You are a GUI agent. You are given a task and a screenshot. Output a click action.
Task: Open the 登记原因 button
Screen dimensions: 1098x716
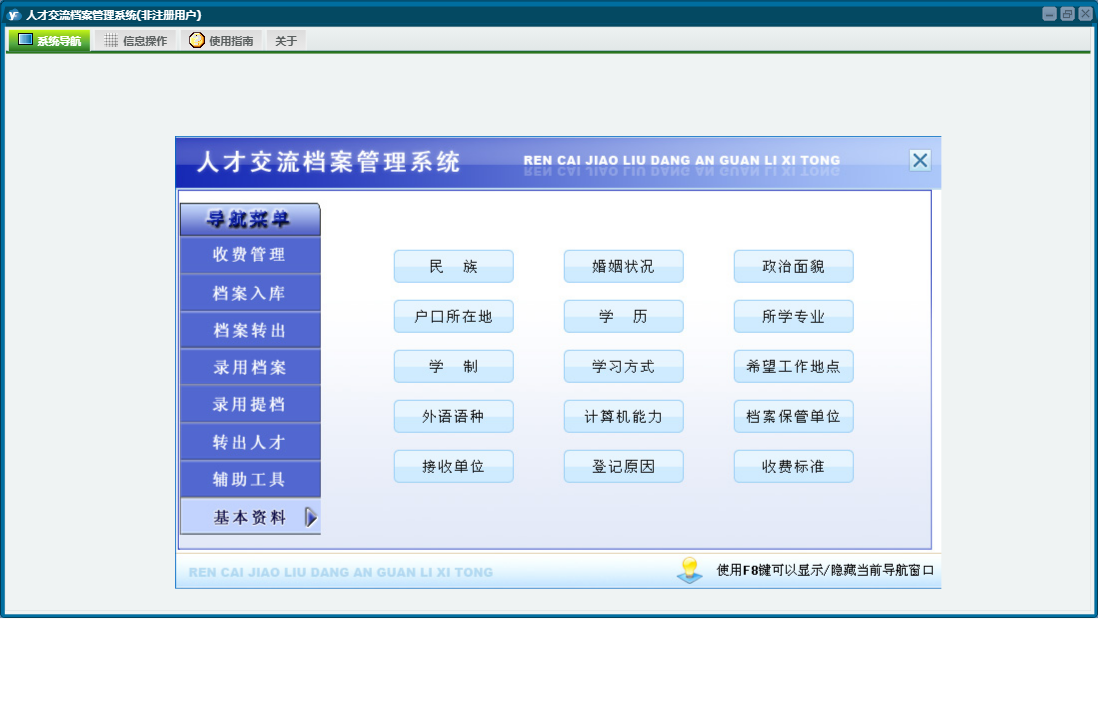623,467
